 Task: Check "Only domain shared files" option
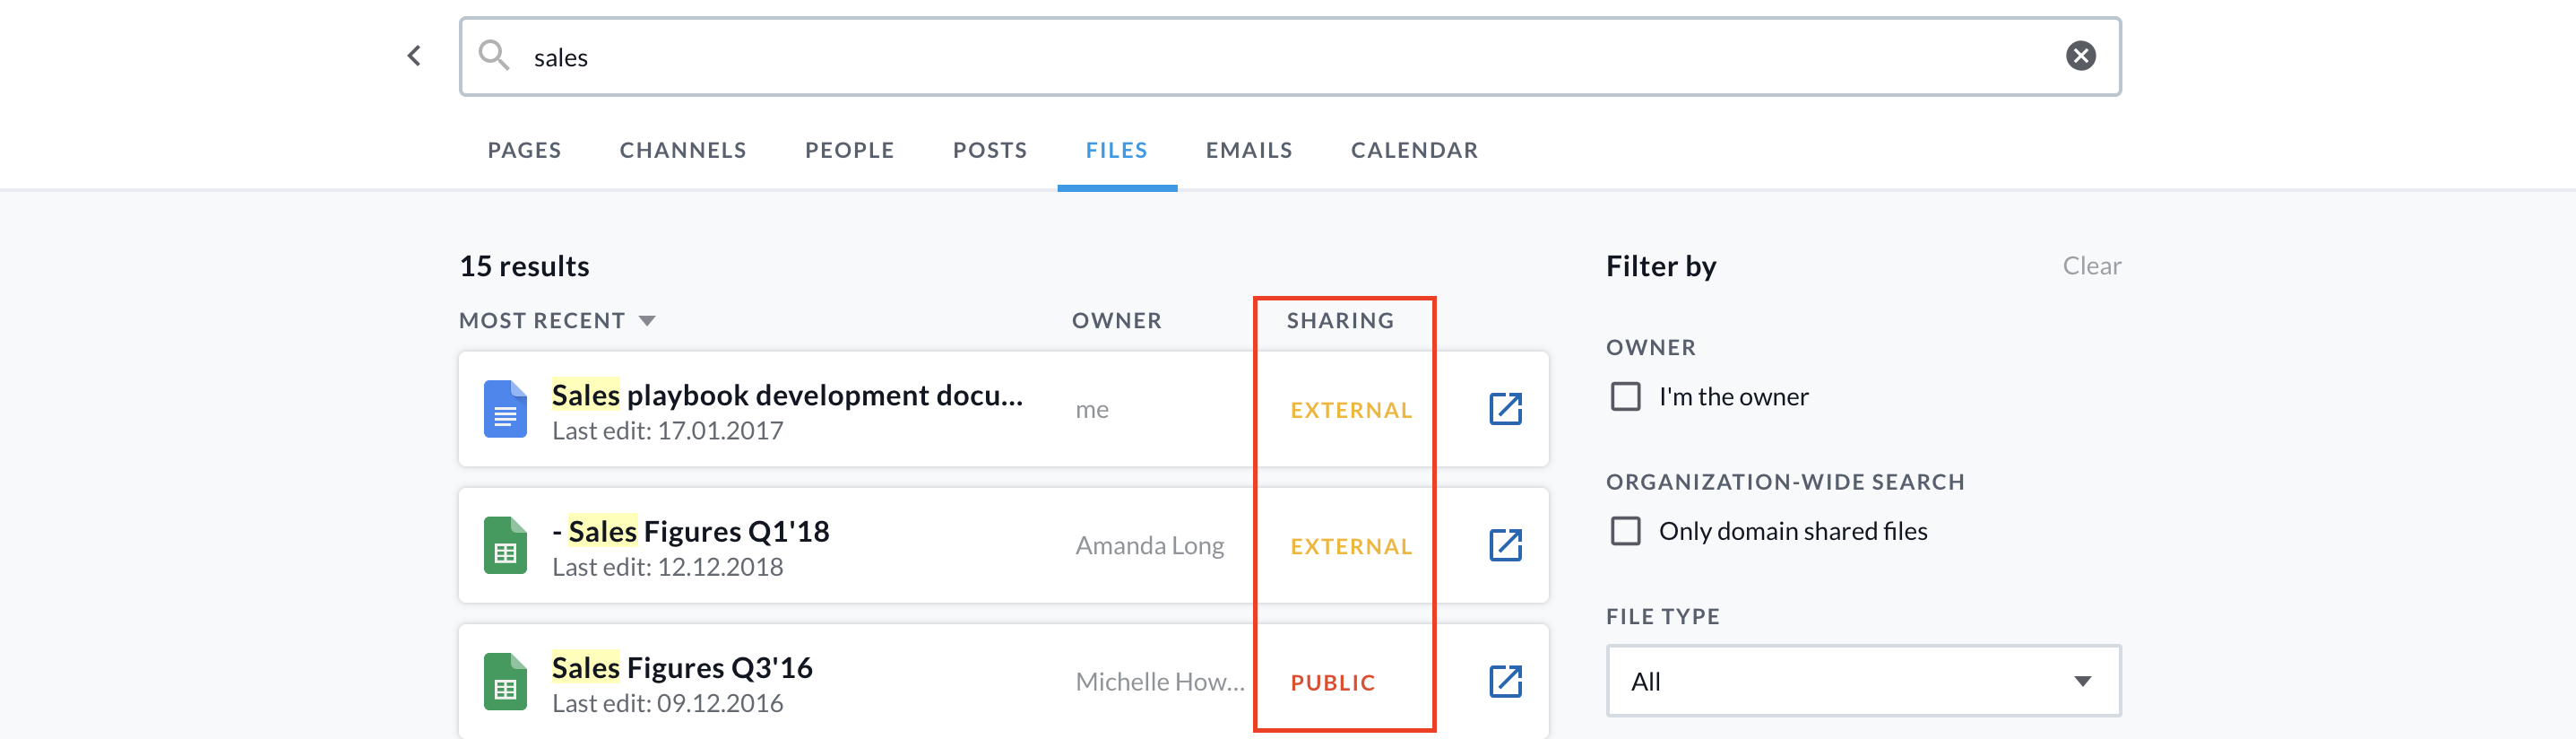[x=1625, y=531]
